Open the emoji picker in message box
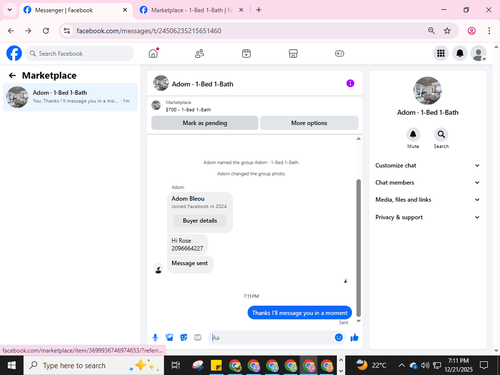 point(339,338)
